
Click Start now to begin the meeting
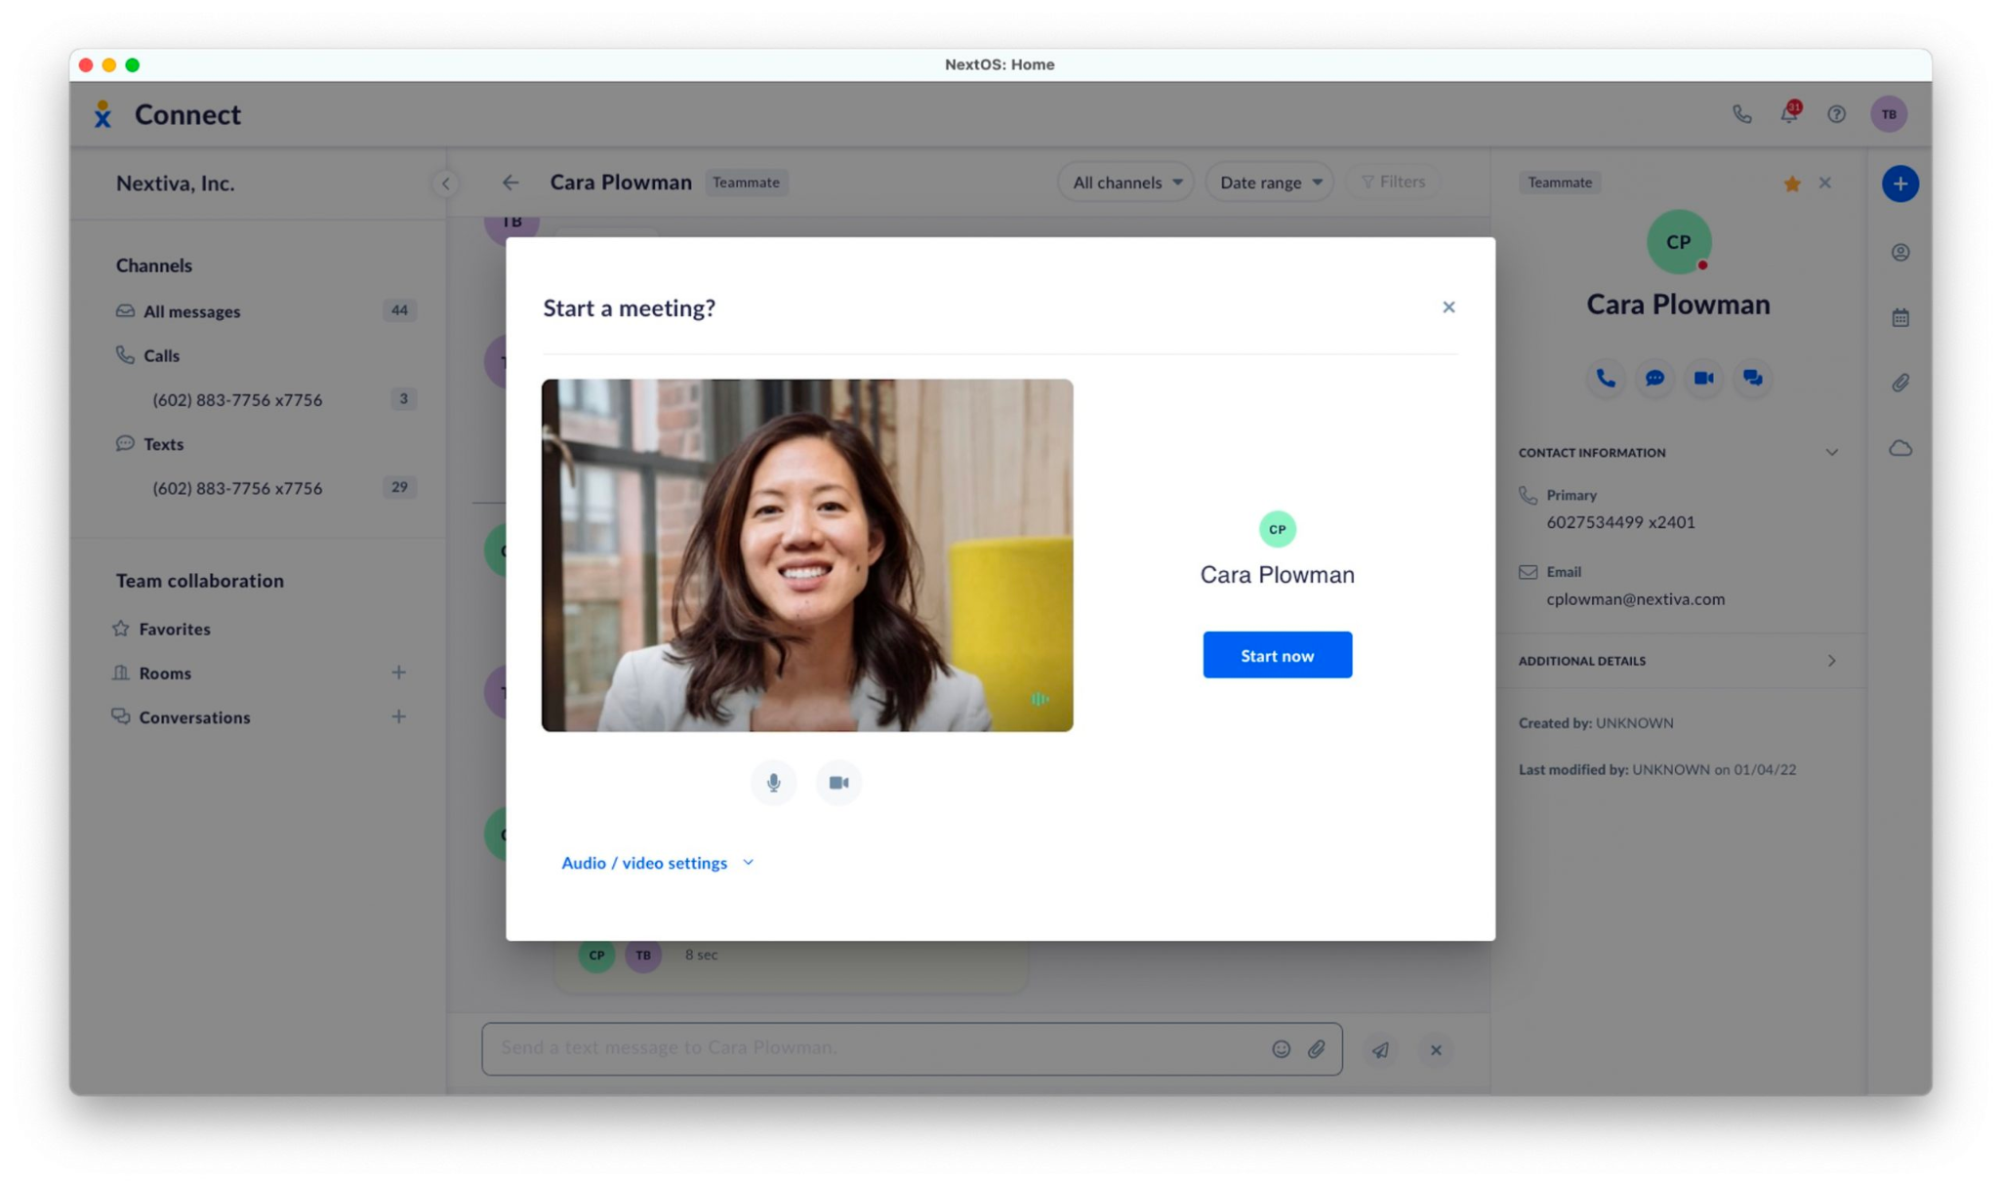pos(1275,655)
